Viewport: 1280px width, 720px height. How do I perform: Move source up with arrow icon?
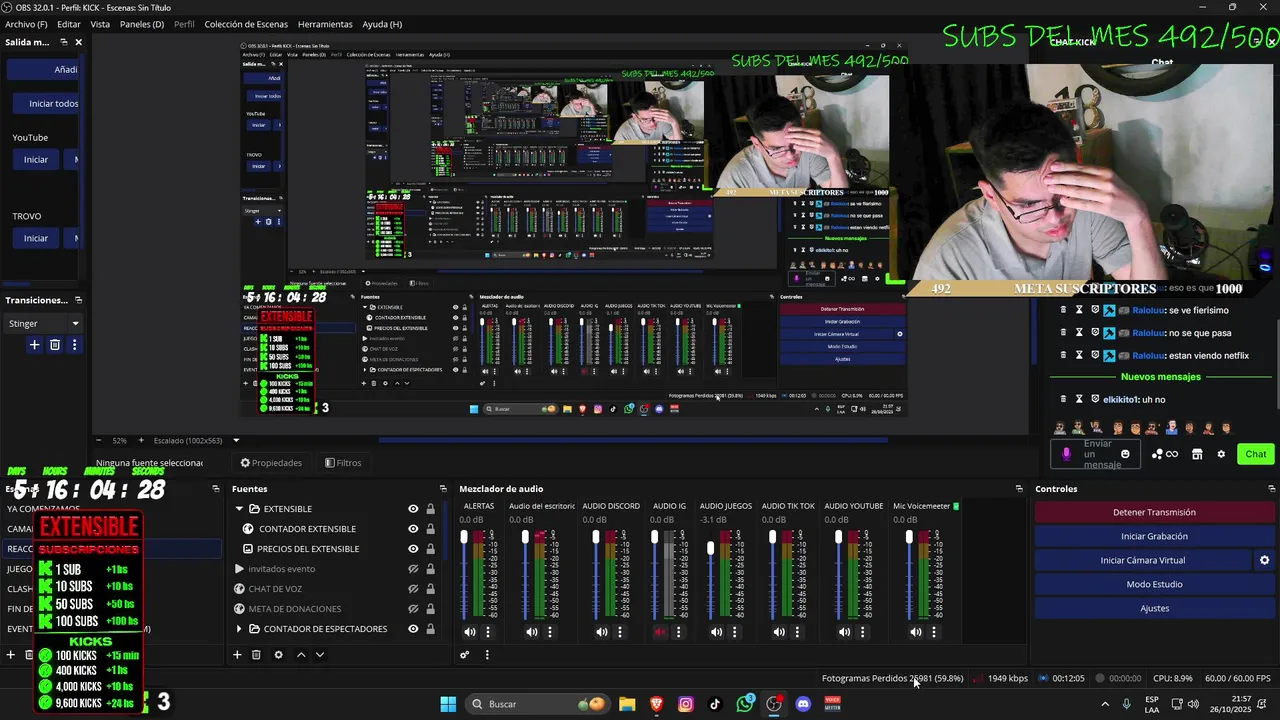(x=301, y=655)
